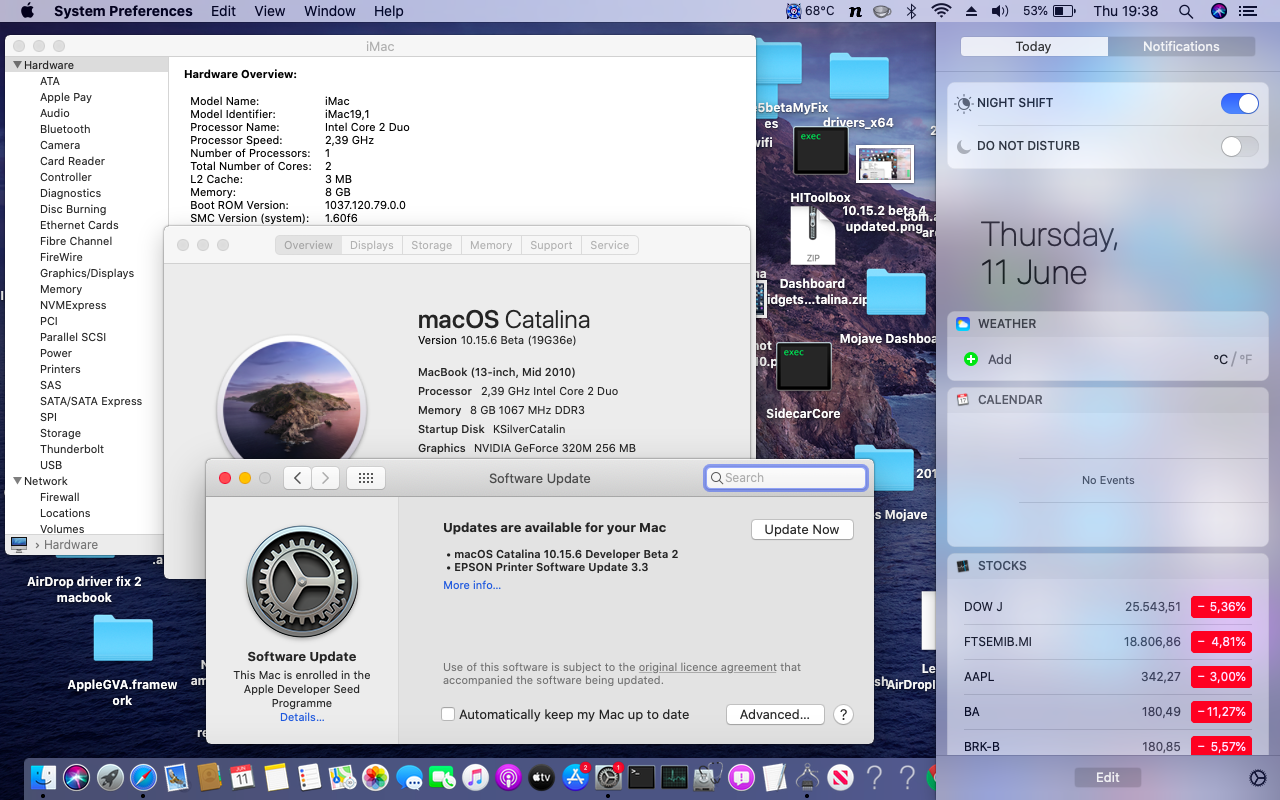Select Thunderbolt in the Hardware list
Image resolution: width=1280 pixels, height=800 pixels.
[x=72, y=449]
